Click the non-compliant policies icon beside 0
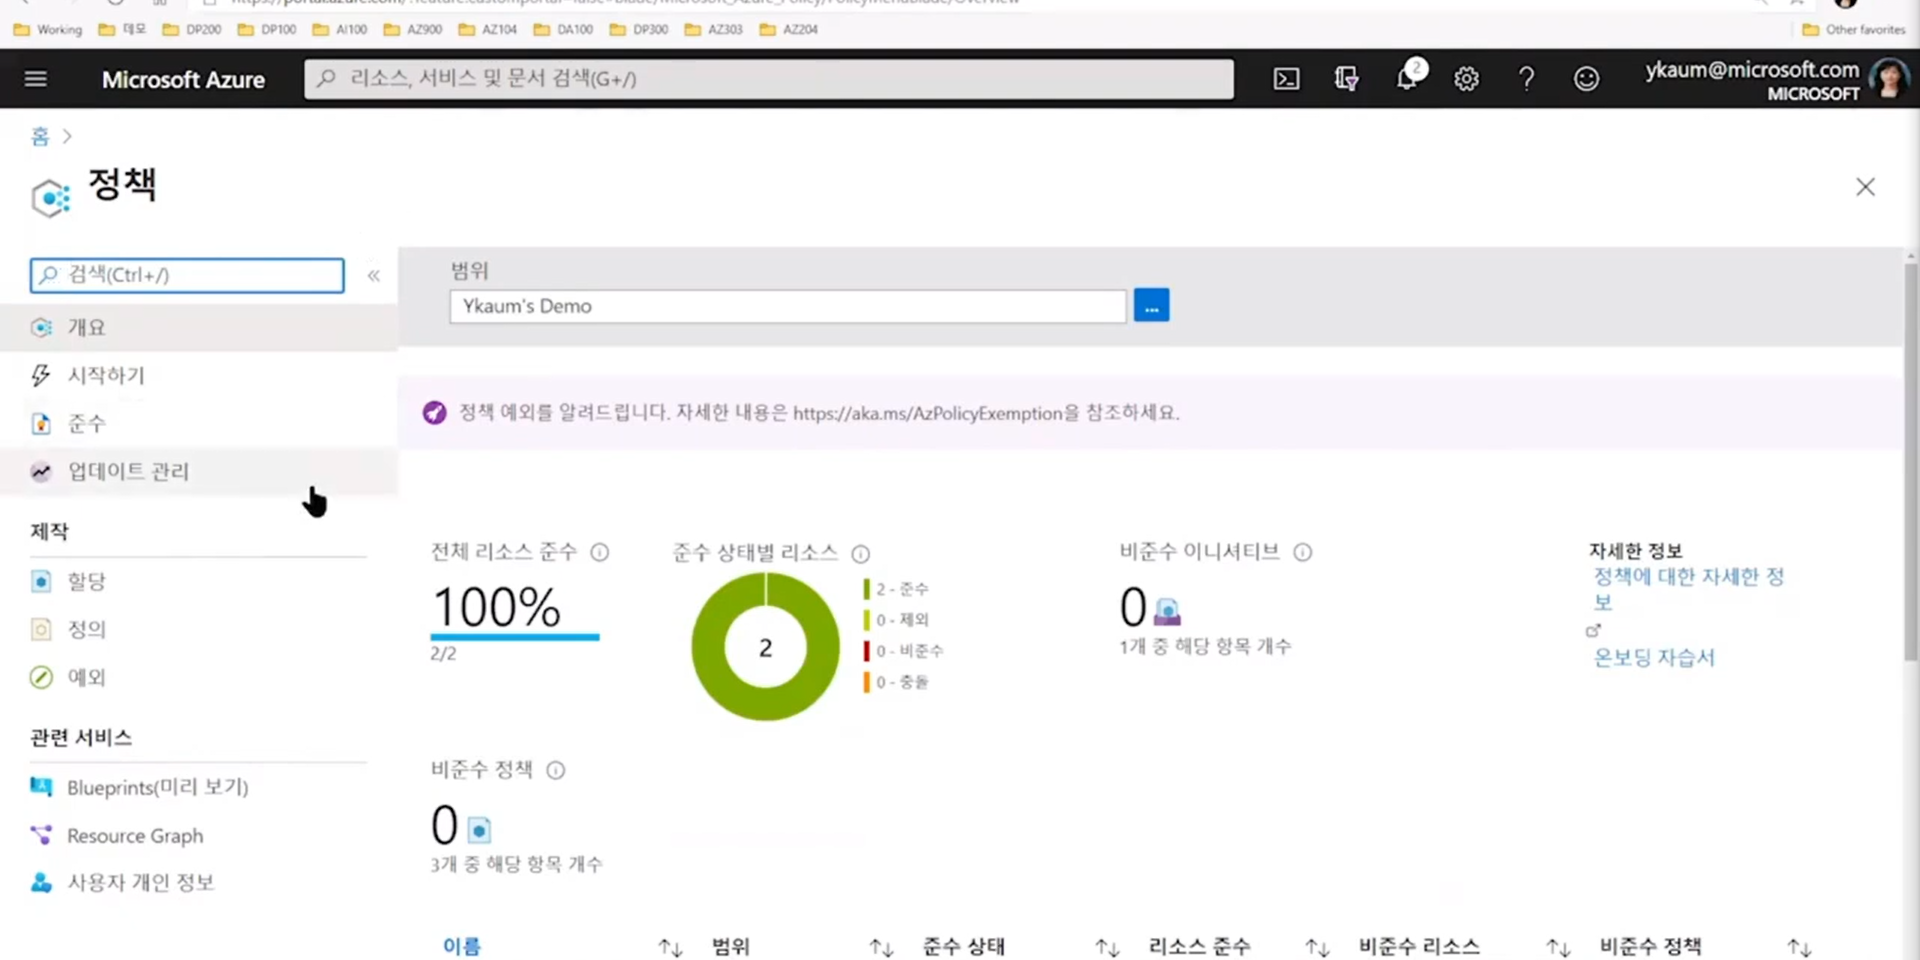The width and height of the screenshot is (1920, 960). pyautogui.click(x=479, y=829)
